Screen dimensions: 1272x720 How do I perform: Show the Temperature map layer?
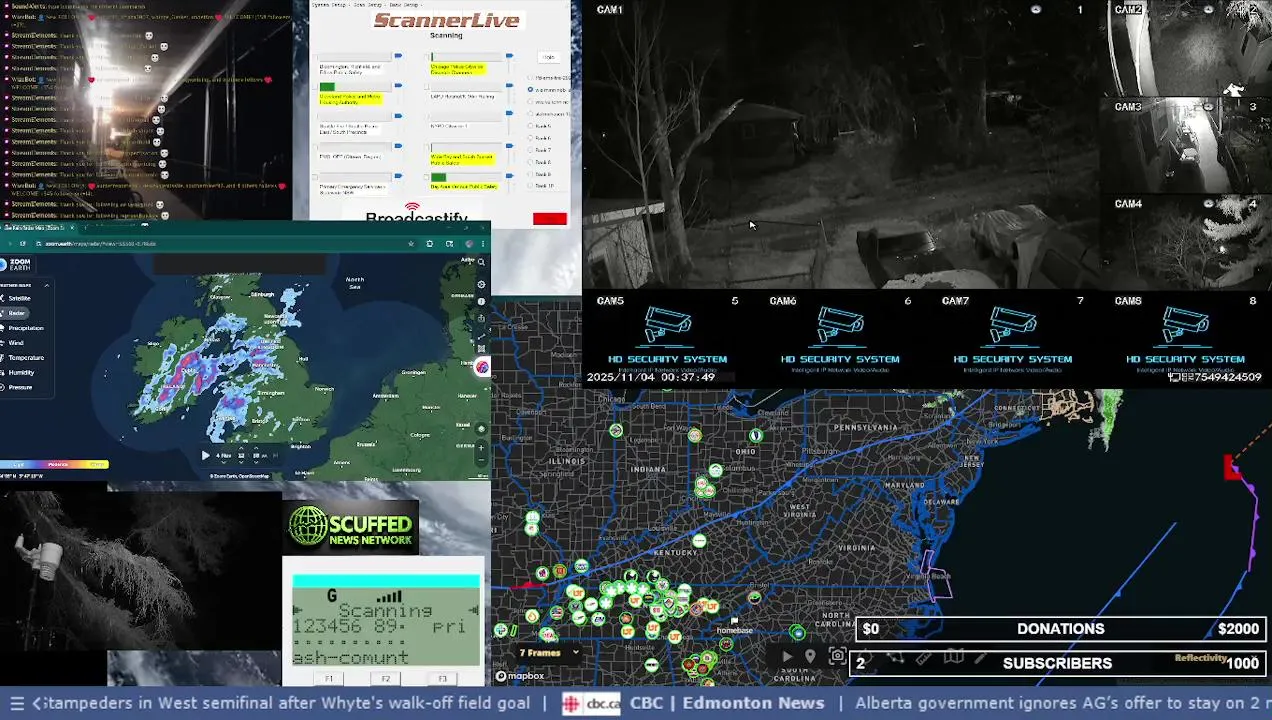[24, 357]
